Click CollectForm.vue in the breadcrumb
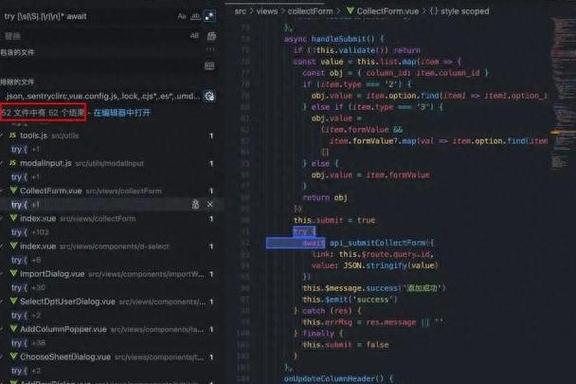Viewport: 576px width, 384px height. pos(388,11)
